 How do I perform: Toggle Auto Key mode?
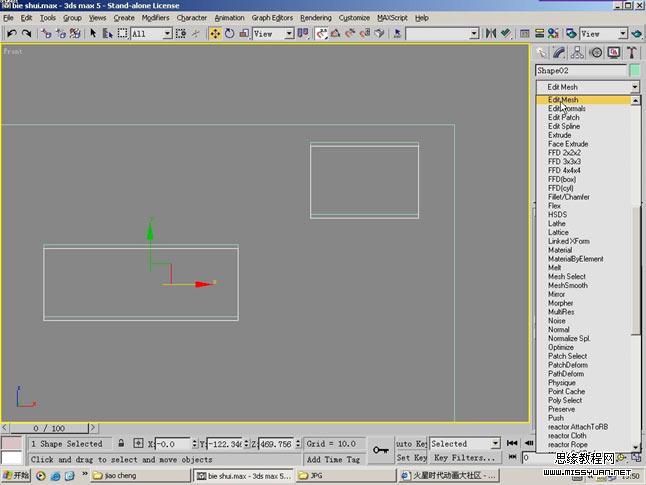[x=411, y=443]
